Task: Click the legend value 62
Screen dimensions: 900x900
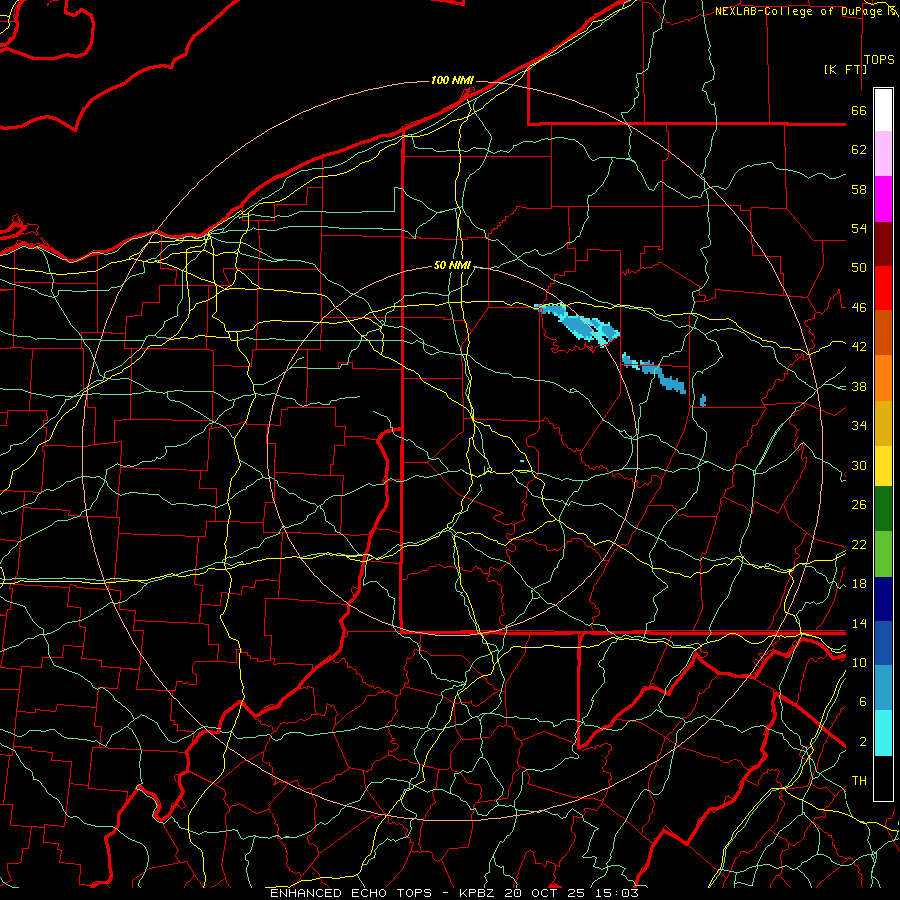Action: (x=859, y=150)
